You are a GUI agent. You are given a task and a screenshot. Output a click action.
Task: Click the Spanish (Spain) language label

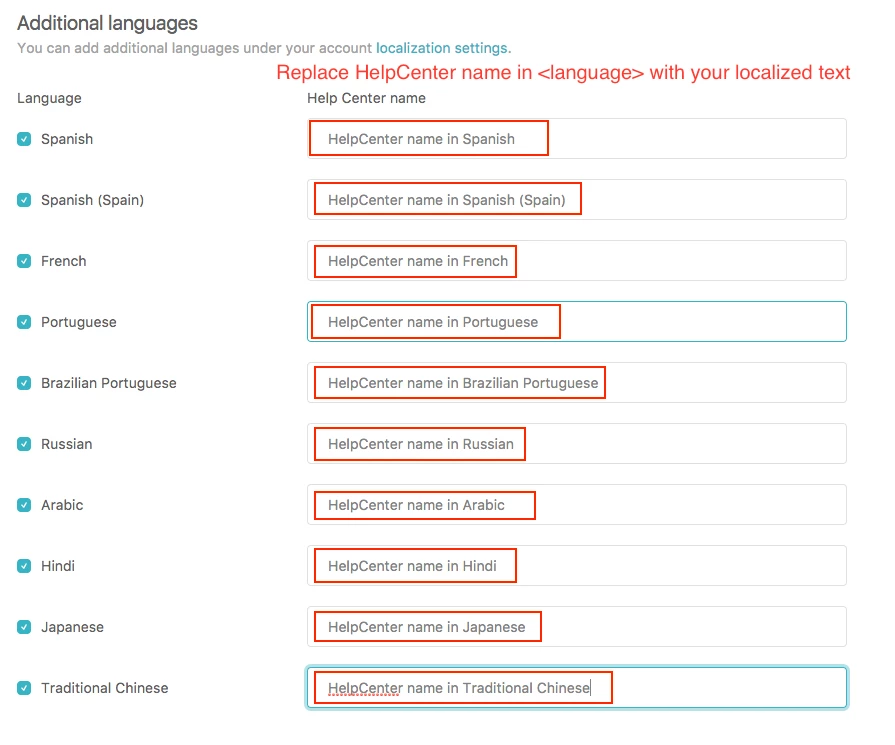pos(92,200)
